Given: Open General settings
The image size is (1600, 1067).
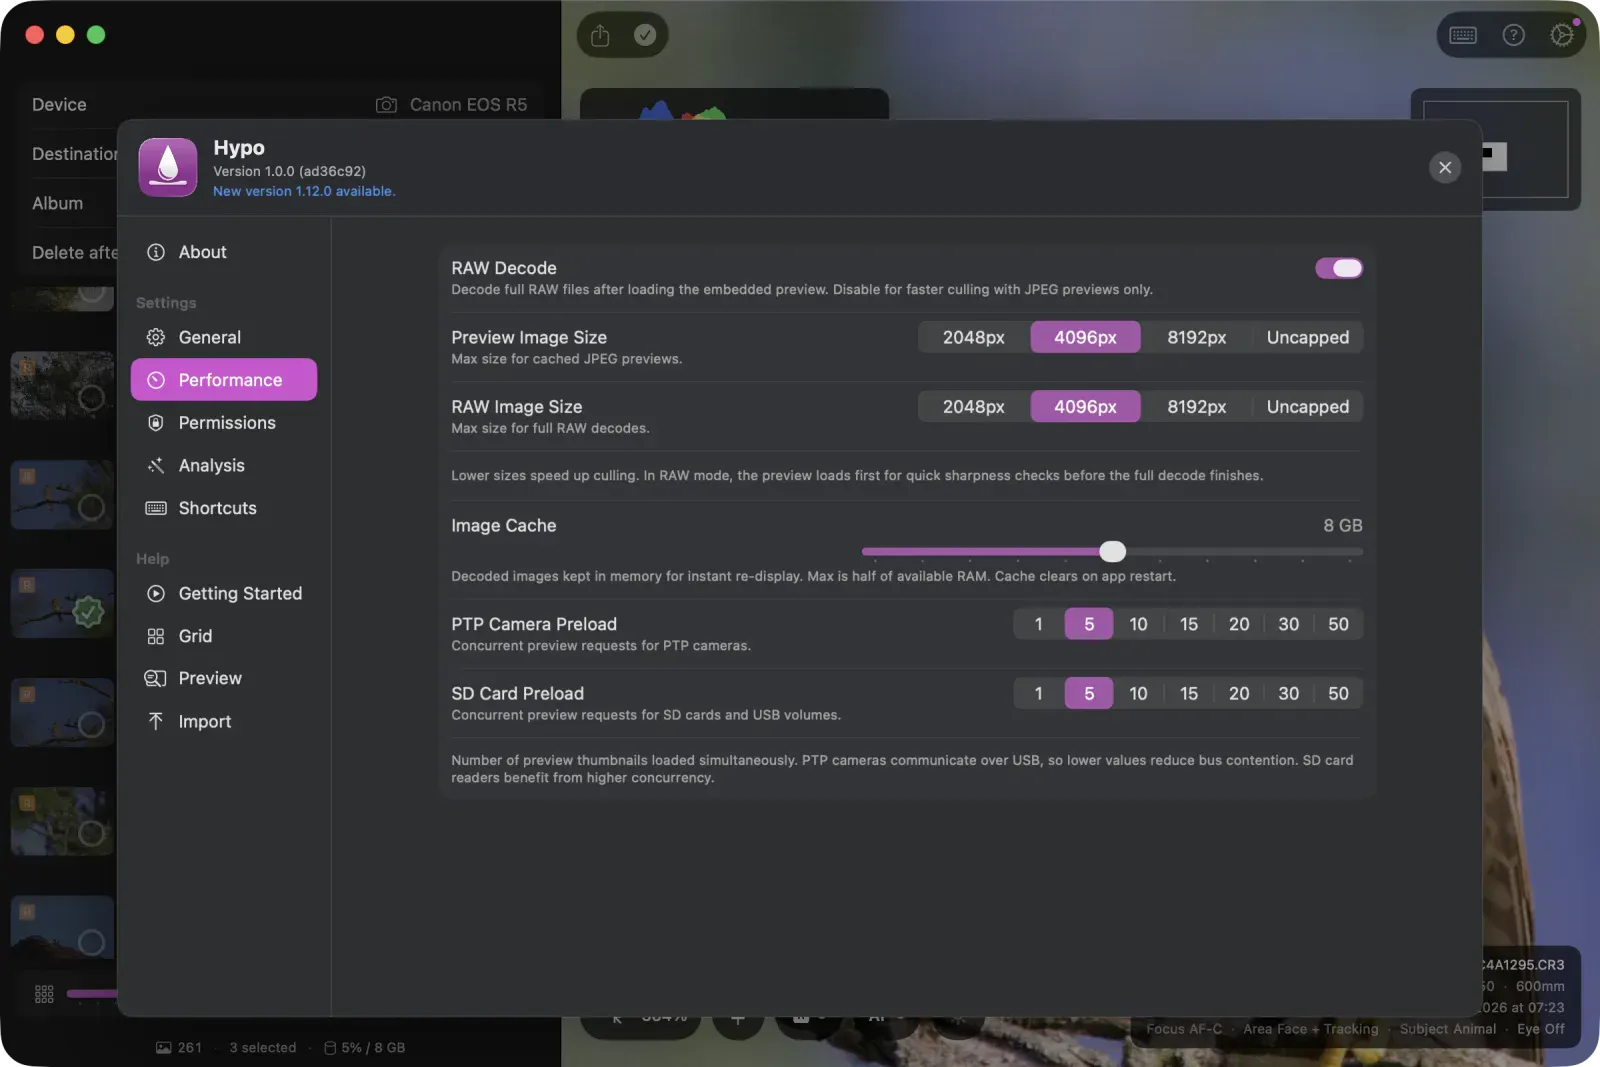Looking at the screenshot, I should tap(224, 337).
